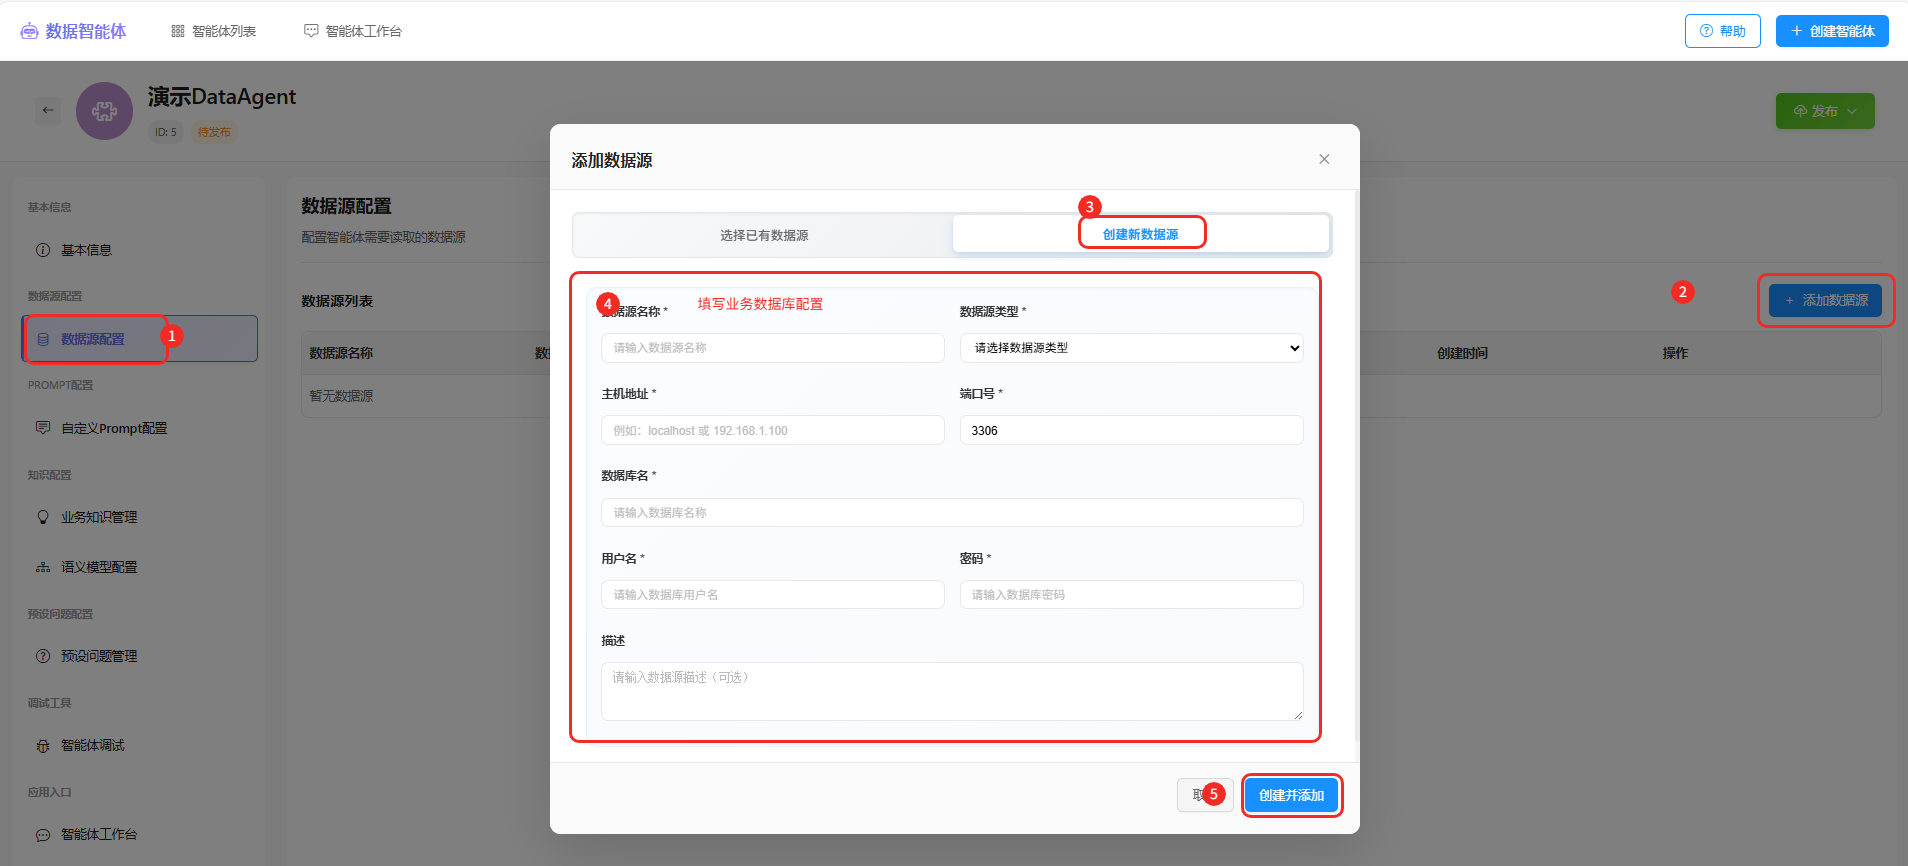Click the plus icon in 创建智能体
This screenshot has width=1908, height=866.
point(1796,31)
